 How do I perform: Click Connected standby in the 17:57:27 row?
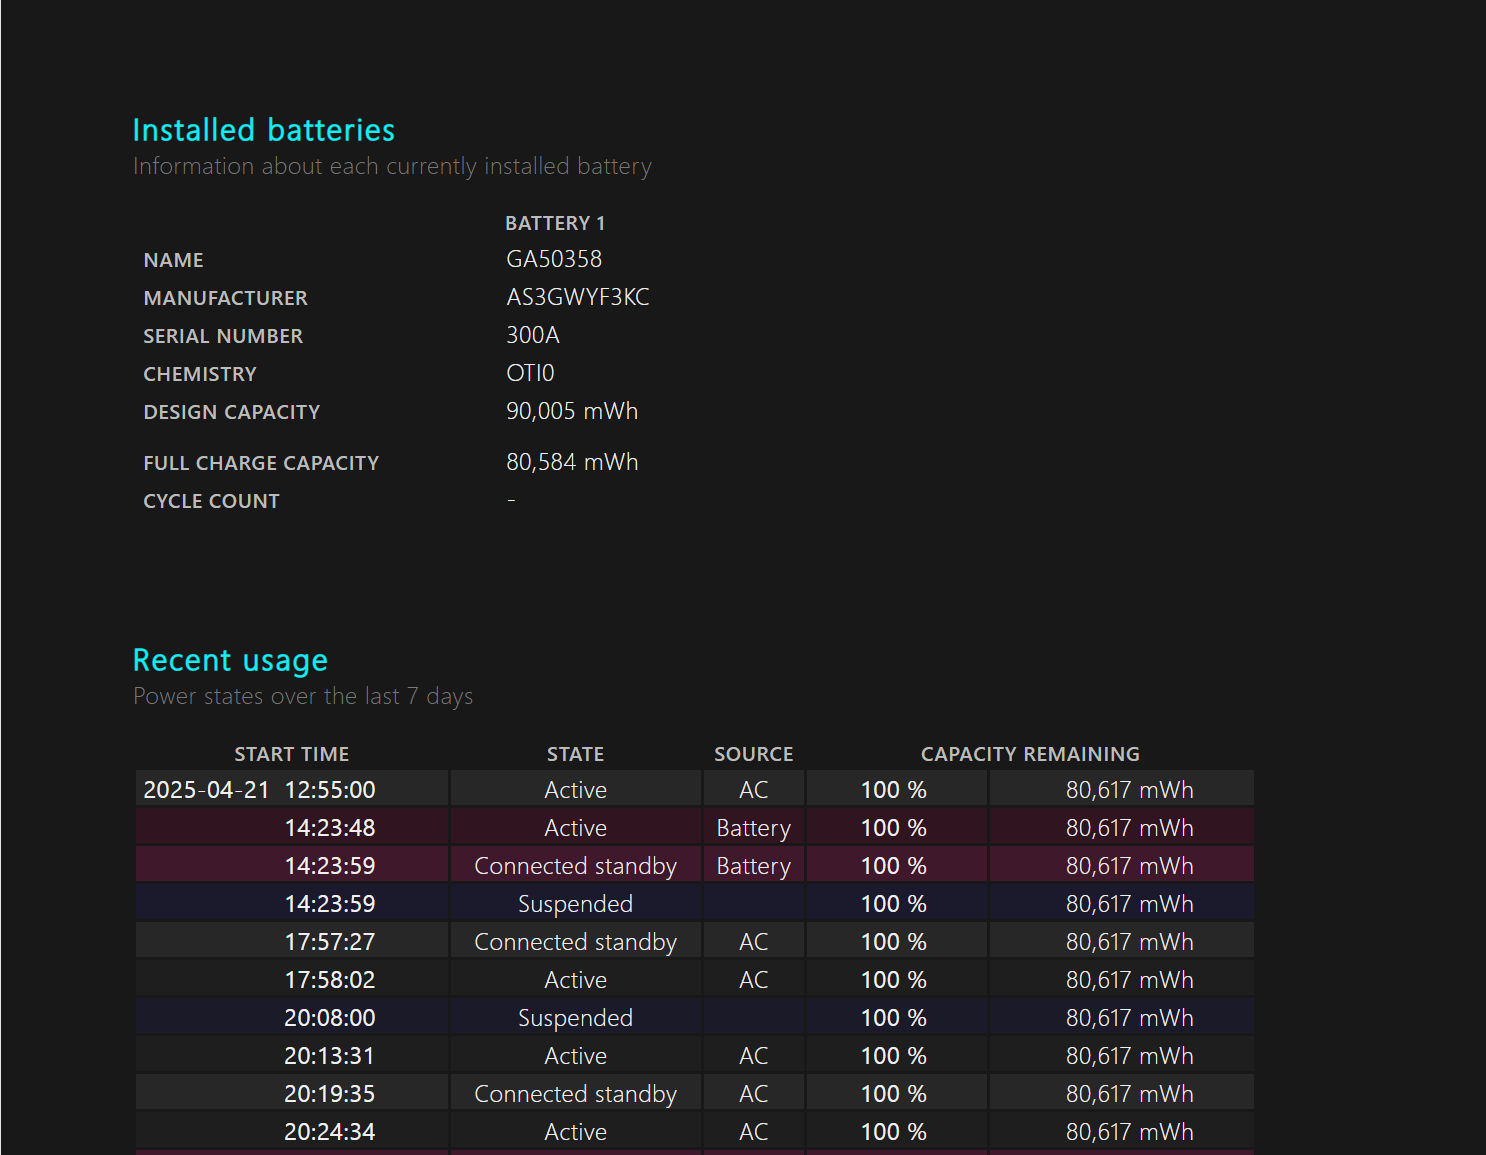(x=576, y=942)
